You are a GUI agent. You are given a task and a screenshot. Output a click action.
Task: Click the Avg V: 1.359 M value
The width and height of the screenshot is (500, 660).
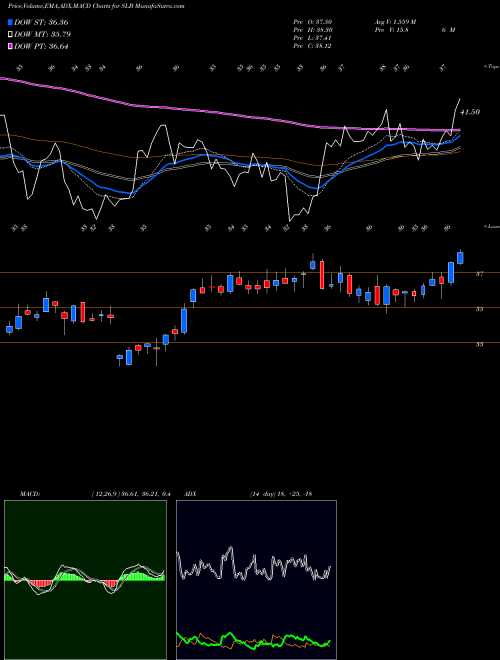pos(395,22)
